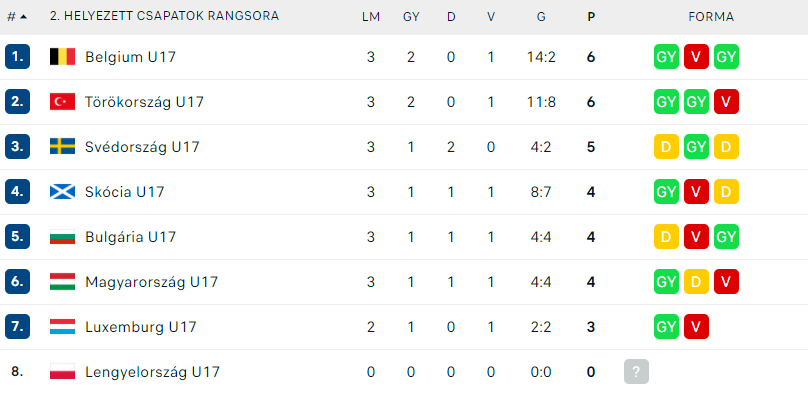Click the Poland flag icon
This screenshot has height=394, width=808.
(x=62, y=372)
